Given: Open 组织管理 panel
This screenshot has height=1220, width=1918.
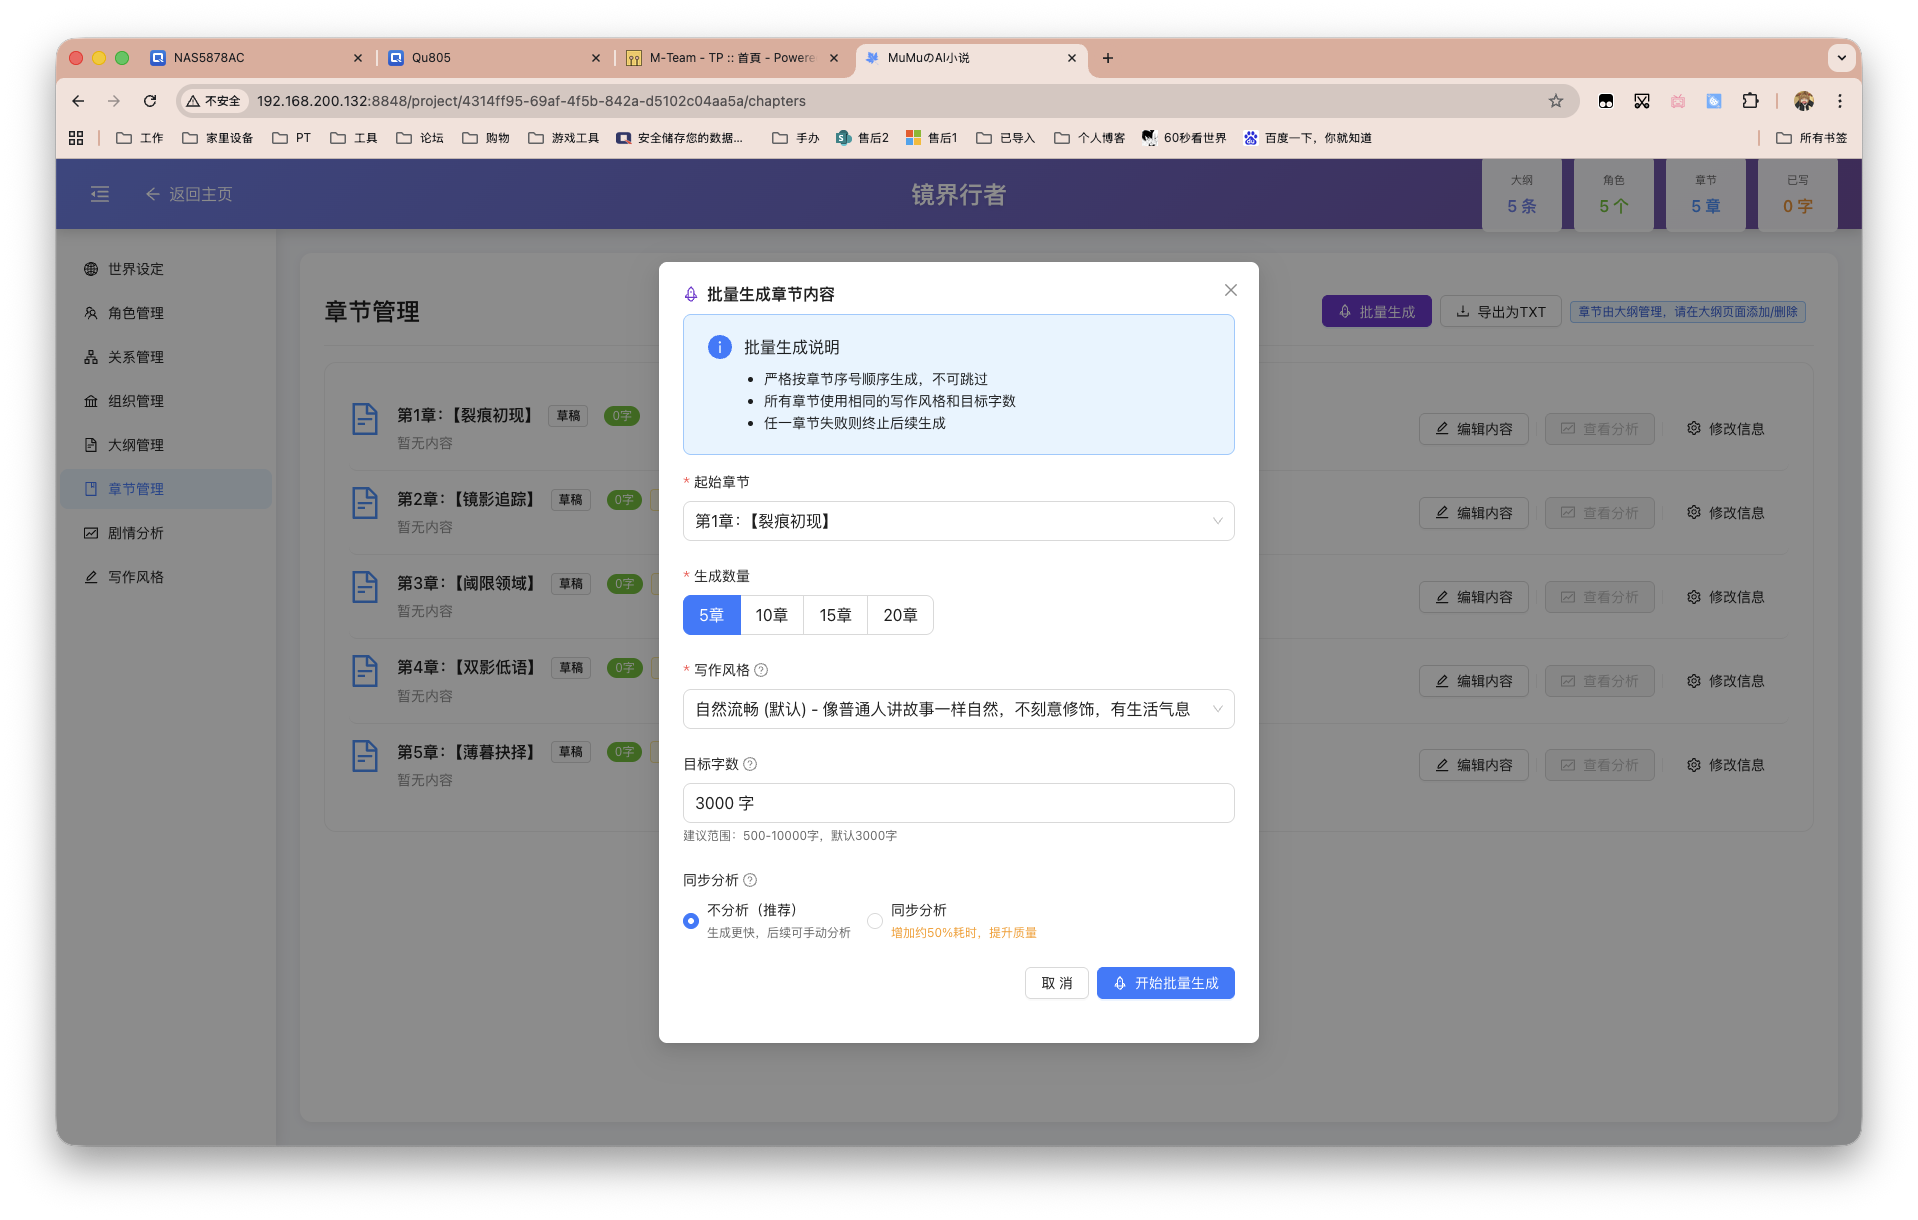Looking at the screenshot, I should [136, 400].
